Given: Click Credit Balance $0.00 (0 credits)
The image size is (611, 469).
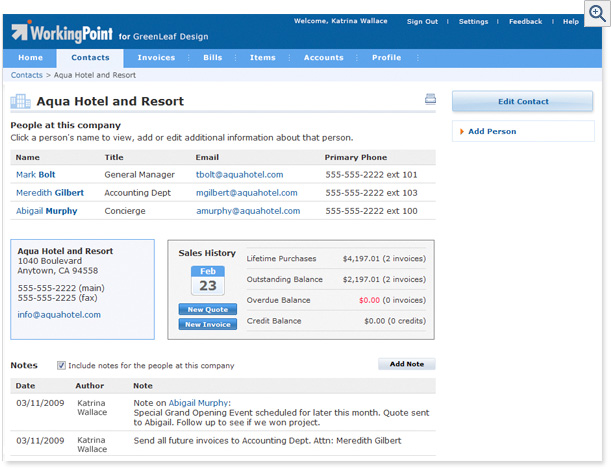Looking at the screenshot, I should (395, 321).
